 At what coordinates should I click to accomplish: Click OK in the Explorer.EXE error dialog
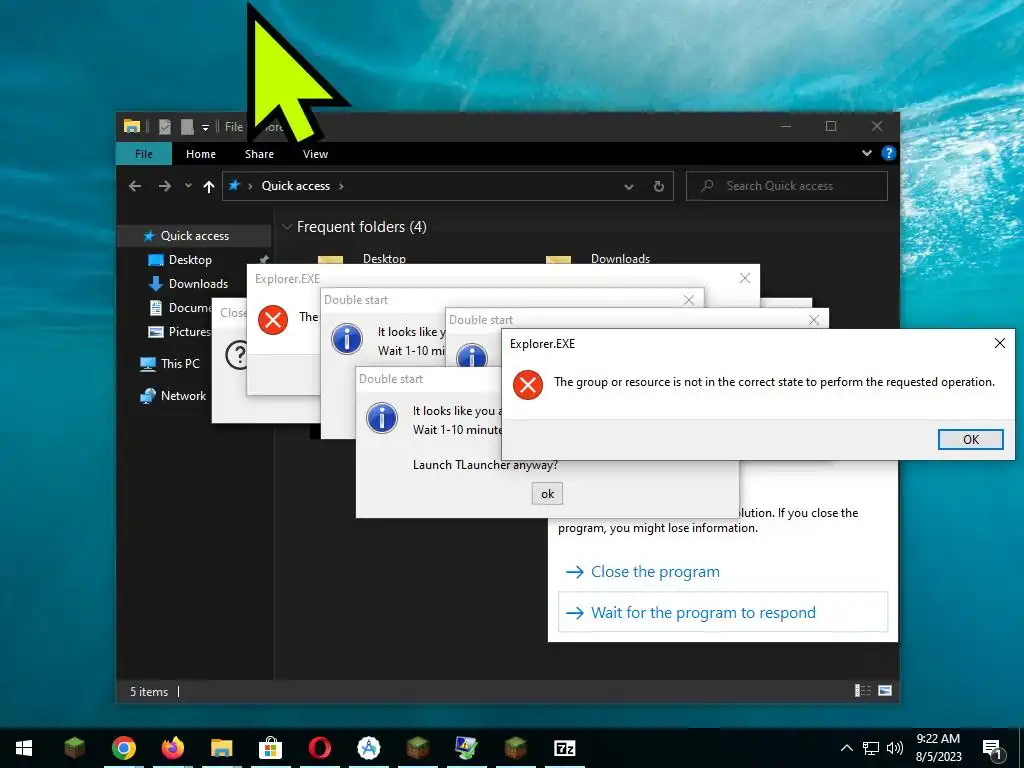[970, 440]
